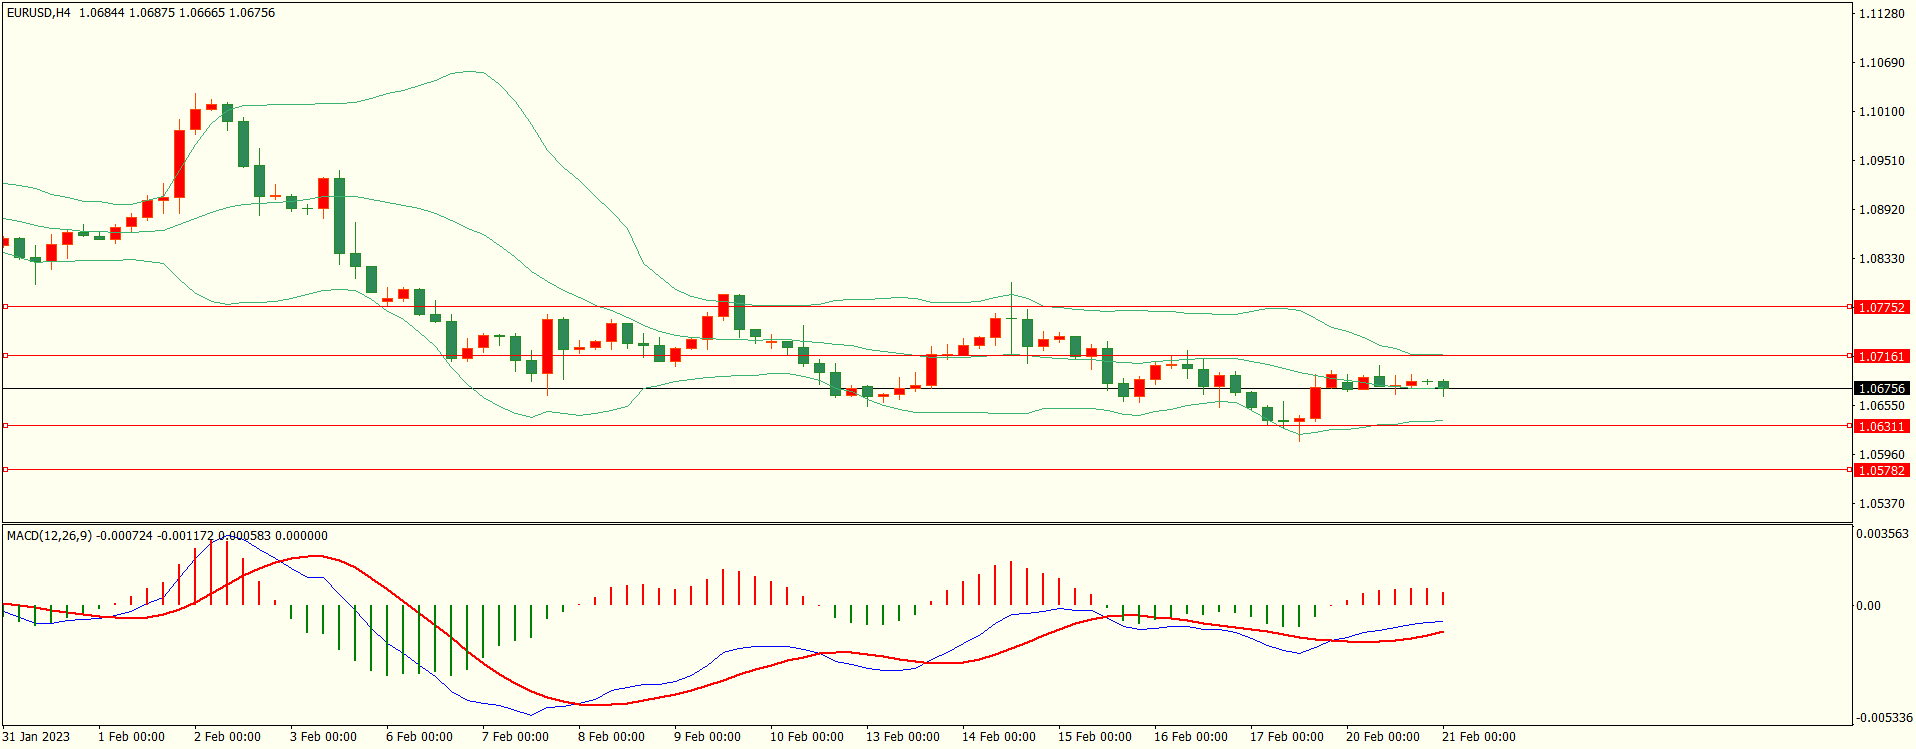1916x749 pixels.
Task: Click the 1.11280 price scale value
Action: click(1881, 14)
